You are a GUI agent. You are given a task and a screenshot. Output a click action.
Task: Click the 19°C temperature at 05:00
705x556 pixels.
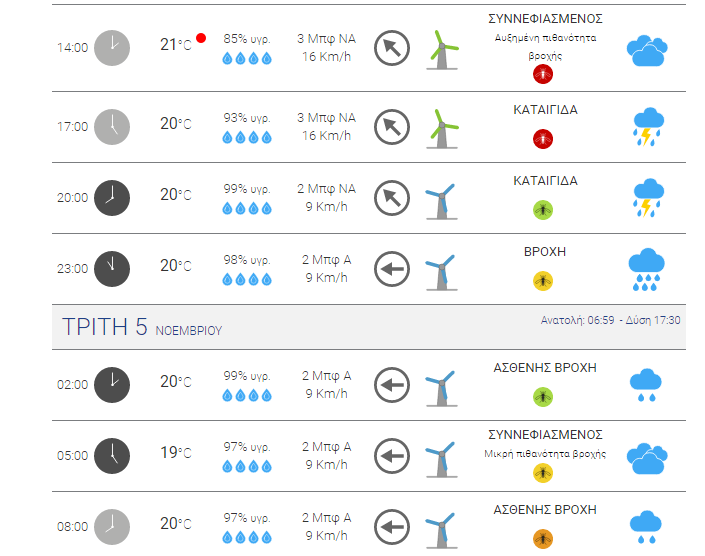tap(176, 453)
